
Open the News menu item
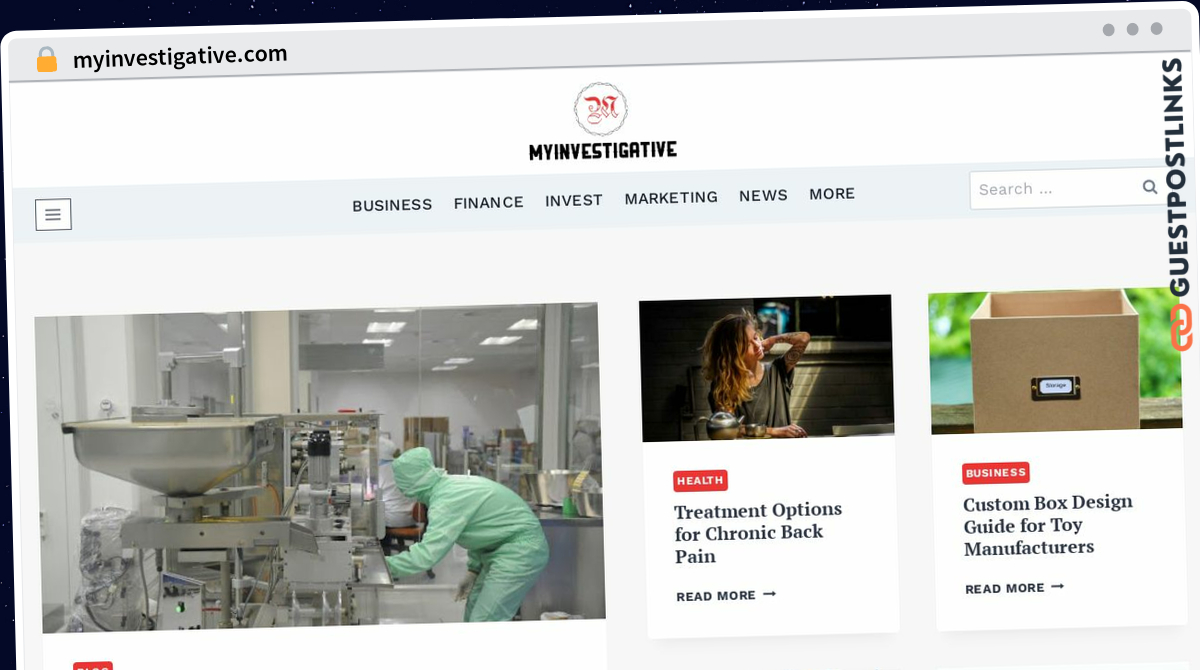pyautogui.click(x=763, y=196)
